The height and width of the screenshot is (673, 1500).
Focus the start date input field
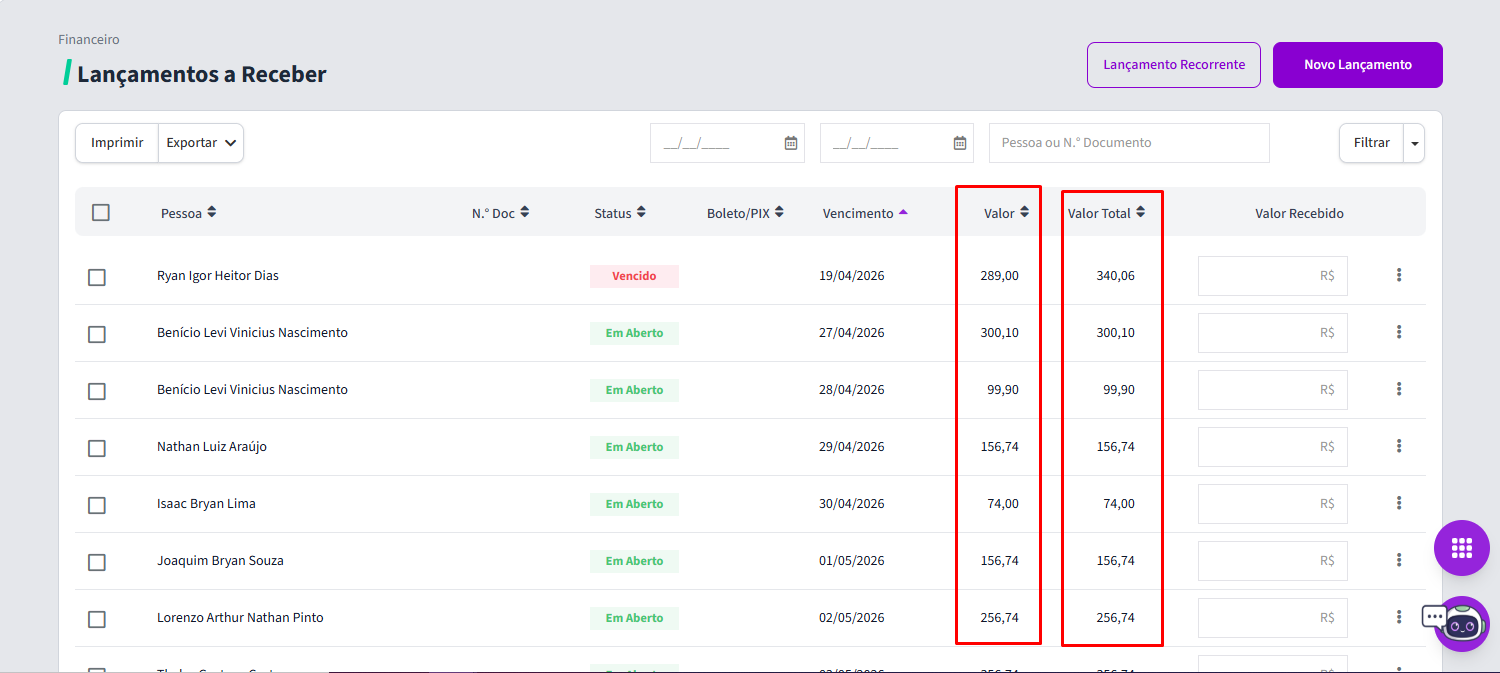(727, 143)
